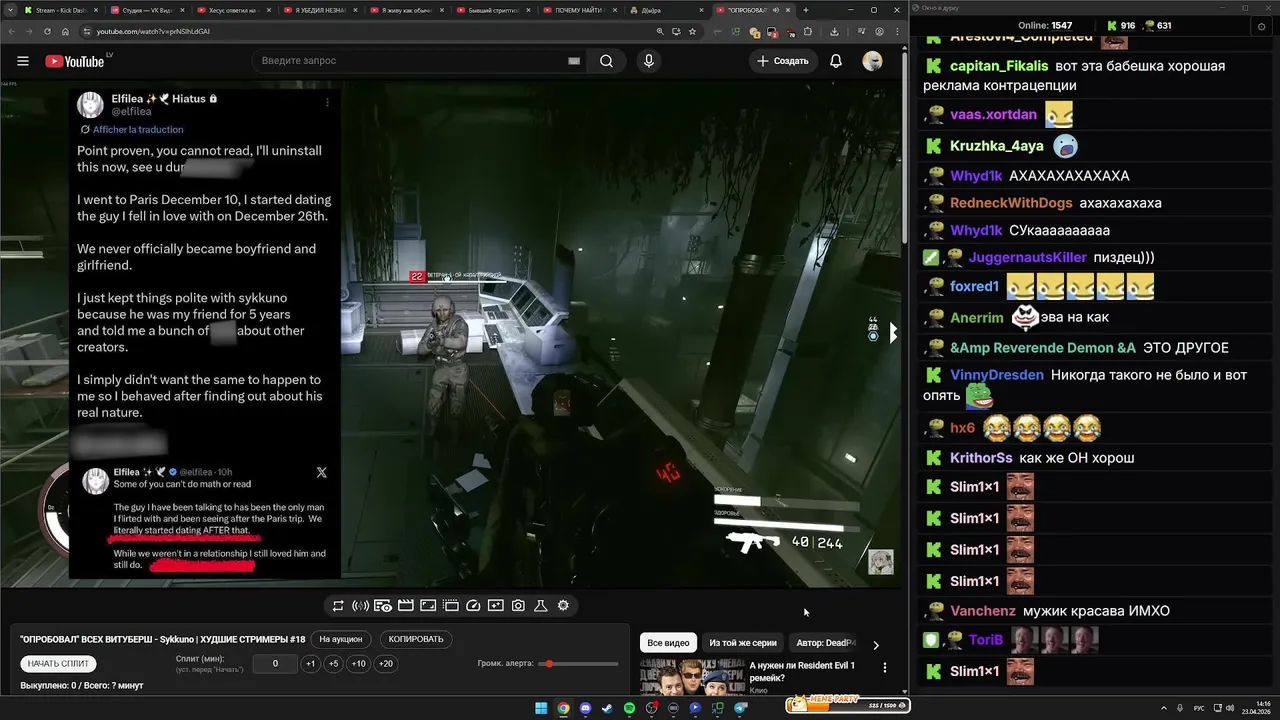
Task: Open the YouTube hamburger guide menu
Action: 23,61
